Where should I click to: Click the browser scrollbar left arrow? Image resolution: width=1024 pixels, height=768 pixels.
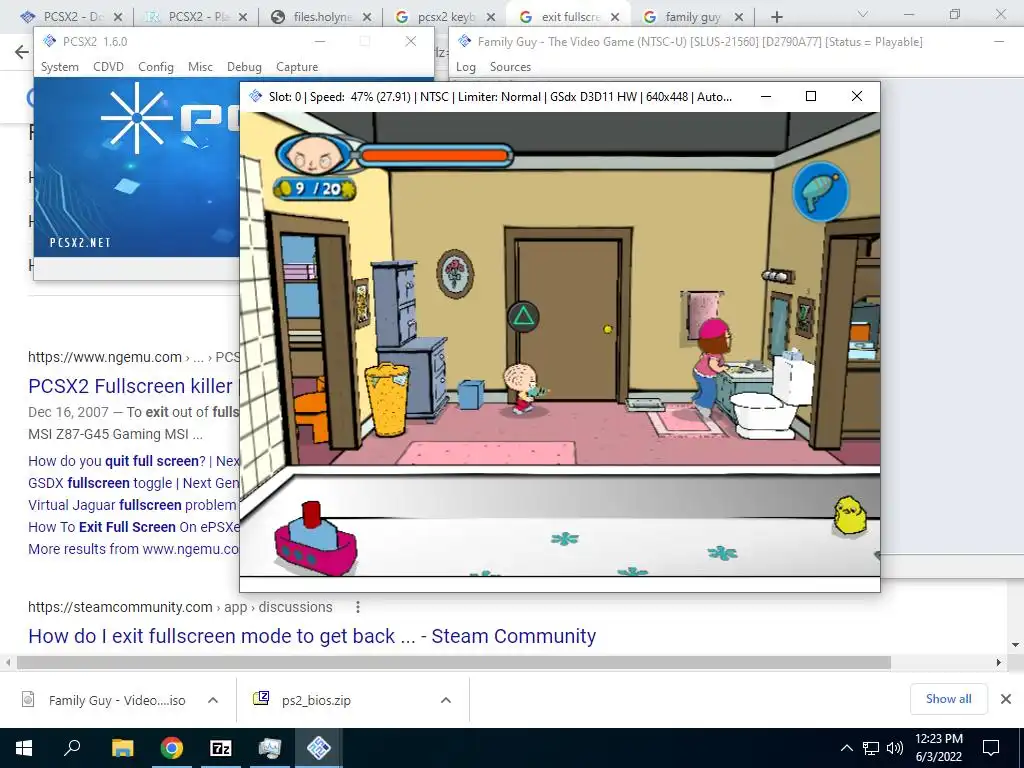(x=8, y=662)
